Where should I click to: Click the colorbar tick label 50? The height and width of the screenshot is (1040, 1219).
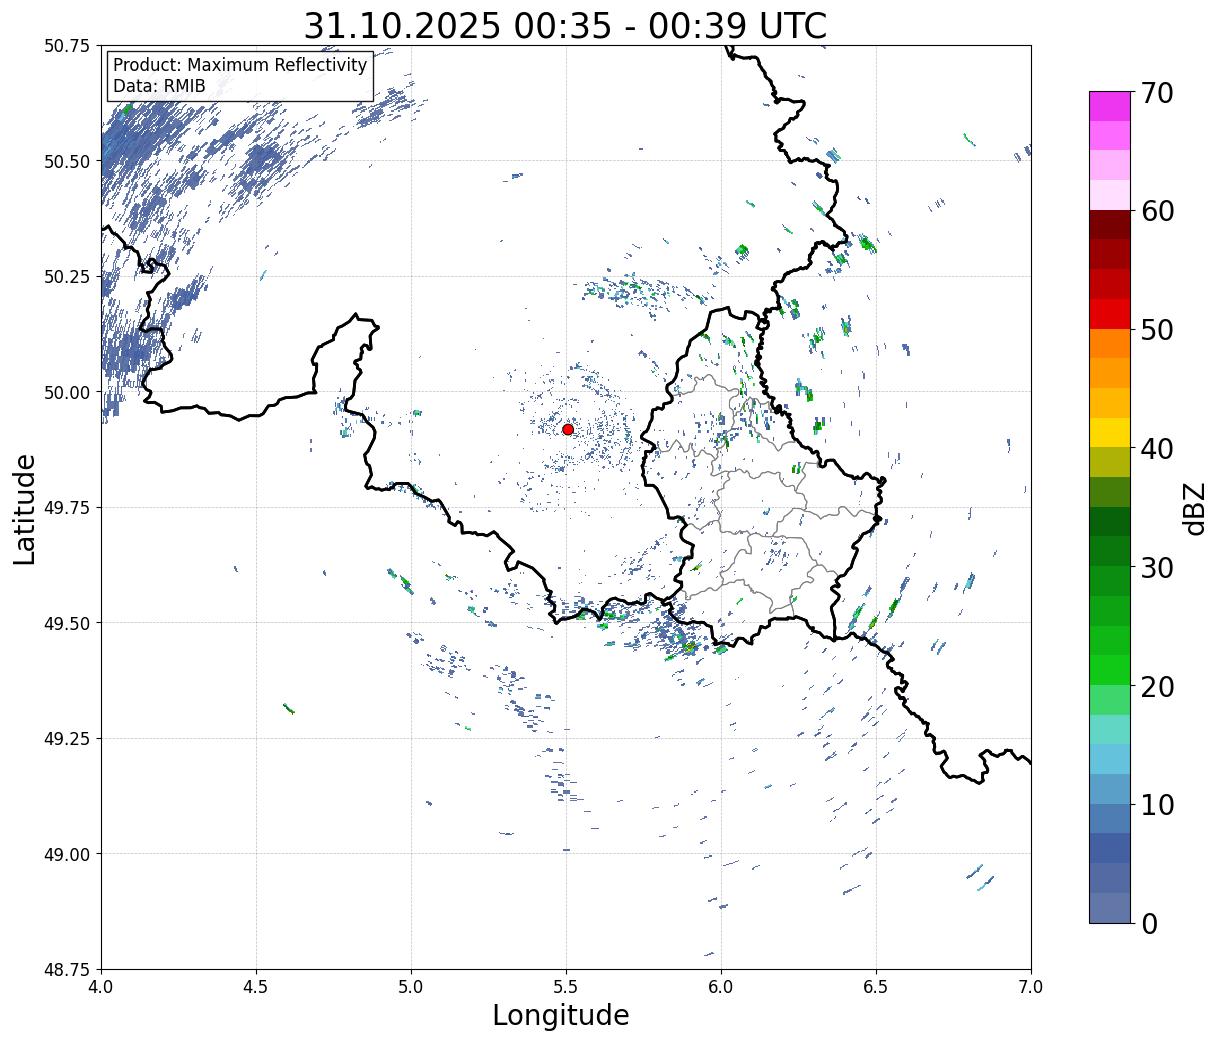pos(1157,329)
